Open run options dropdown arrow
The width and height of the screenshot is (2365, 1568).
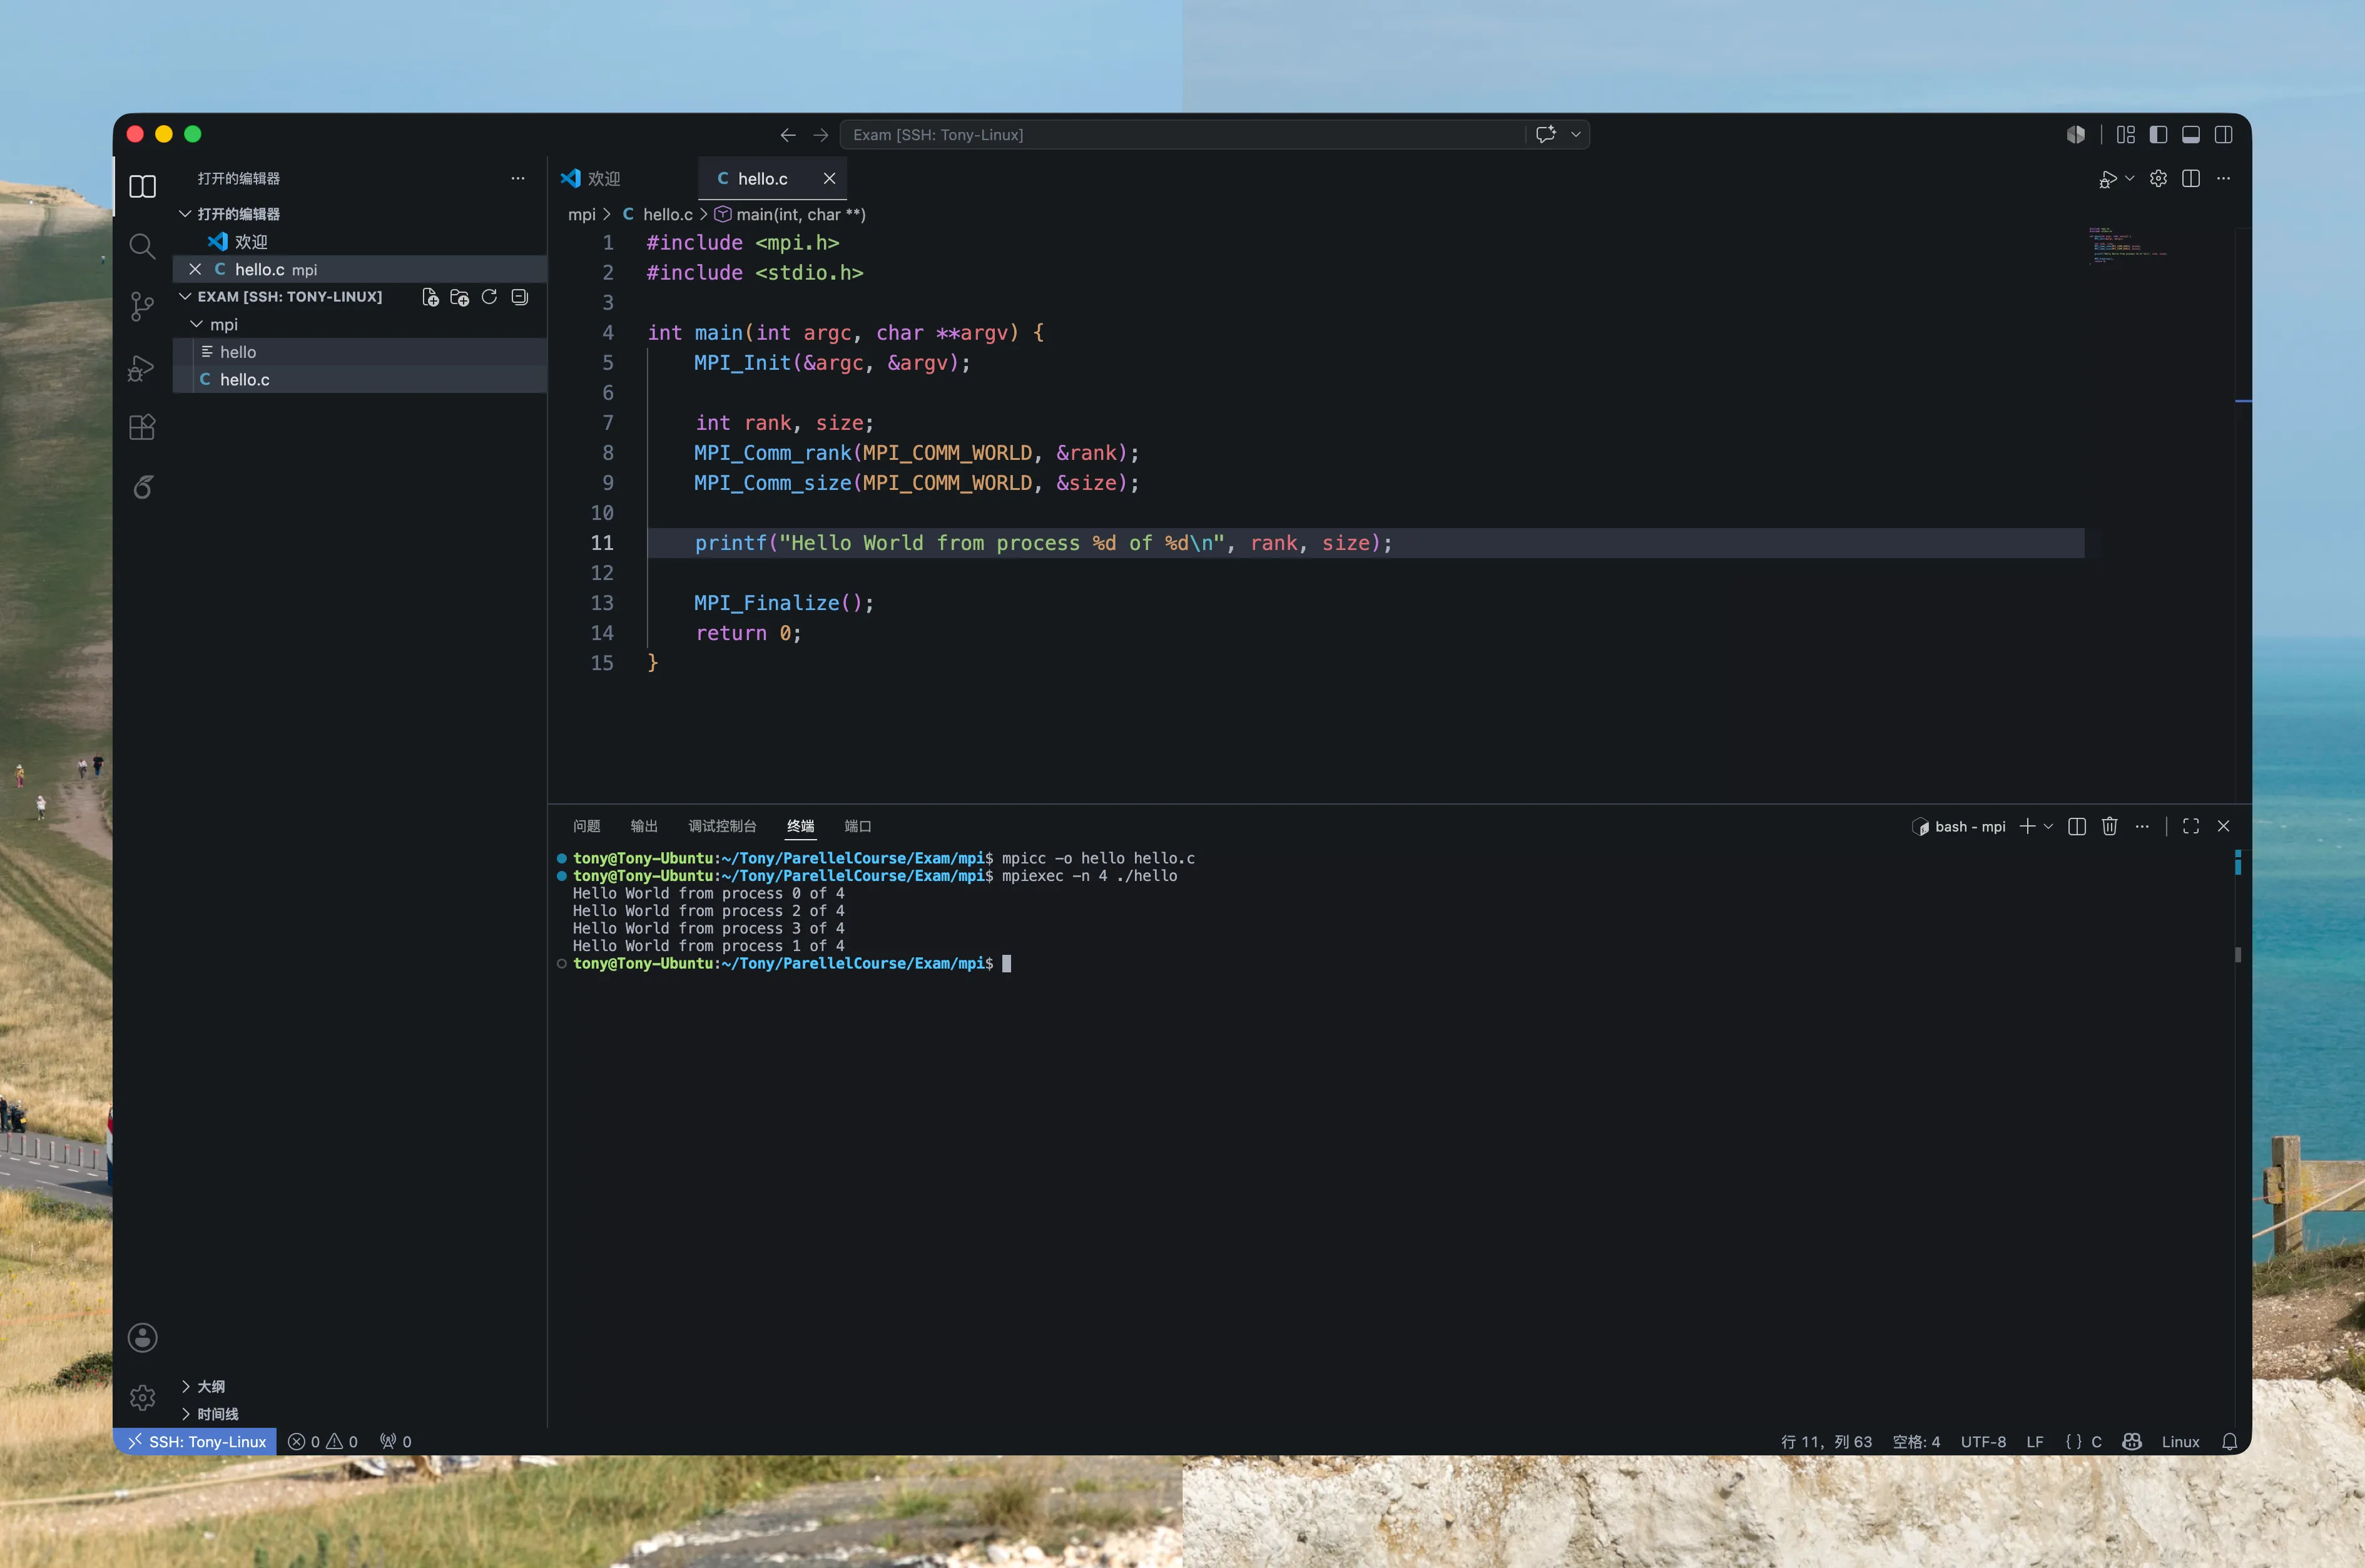click(x=2130, y=179)
